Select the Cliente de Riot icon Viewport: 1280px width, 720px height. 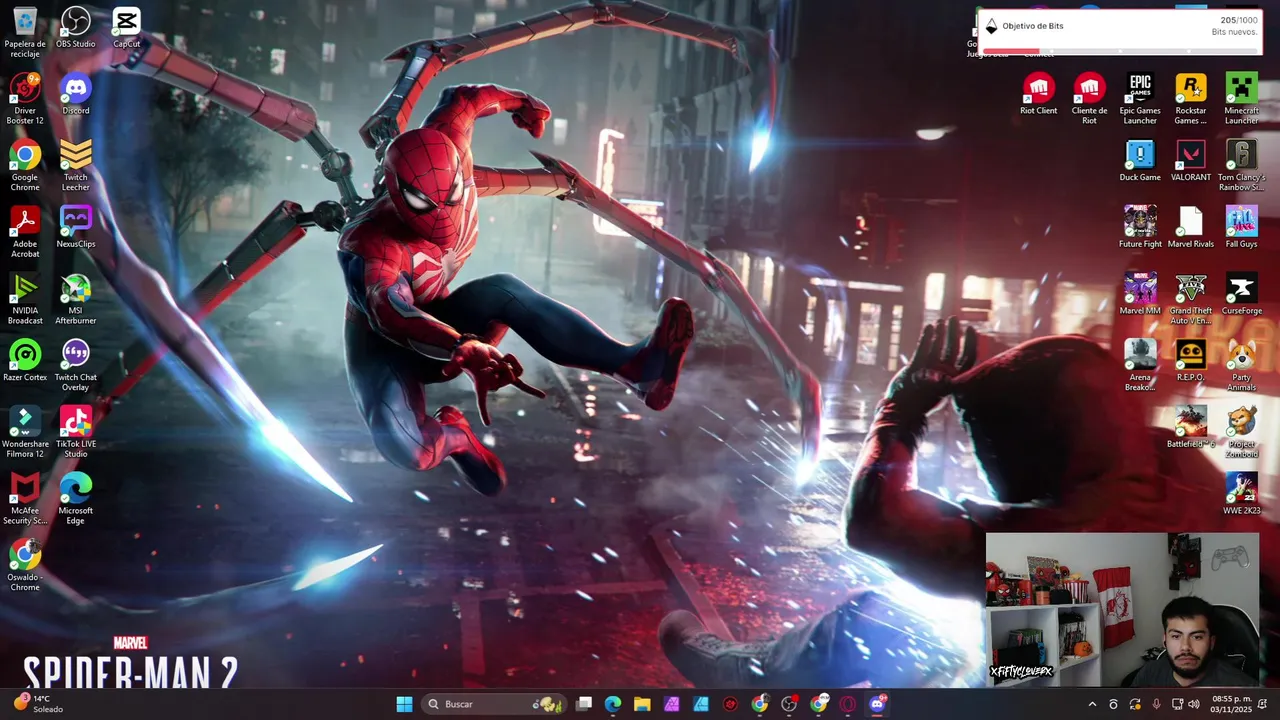1089,98
